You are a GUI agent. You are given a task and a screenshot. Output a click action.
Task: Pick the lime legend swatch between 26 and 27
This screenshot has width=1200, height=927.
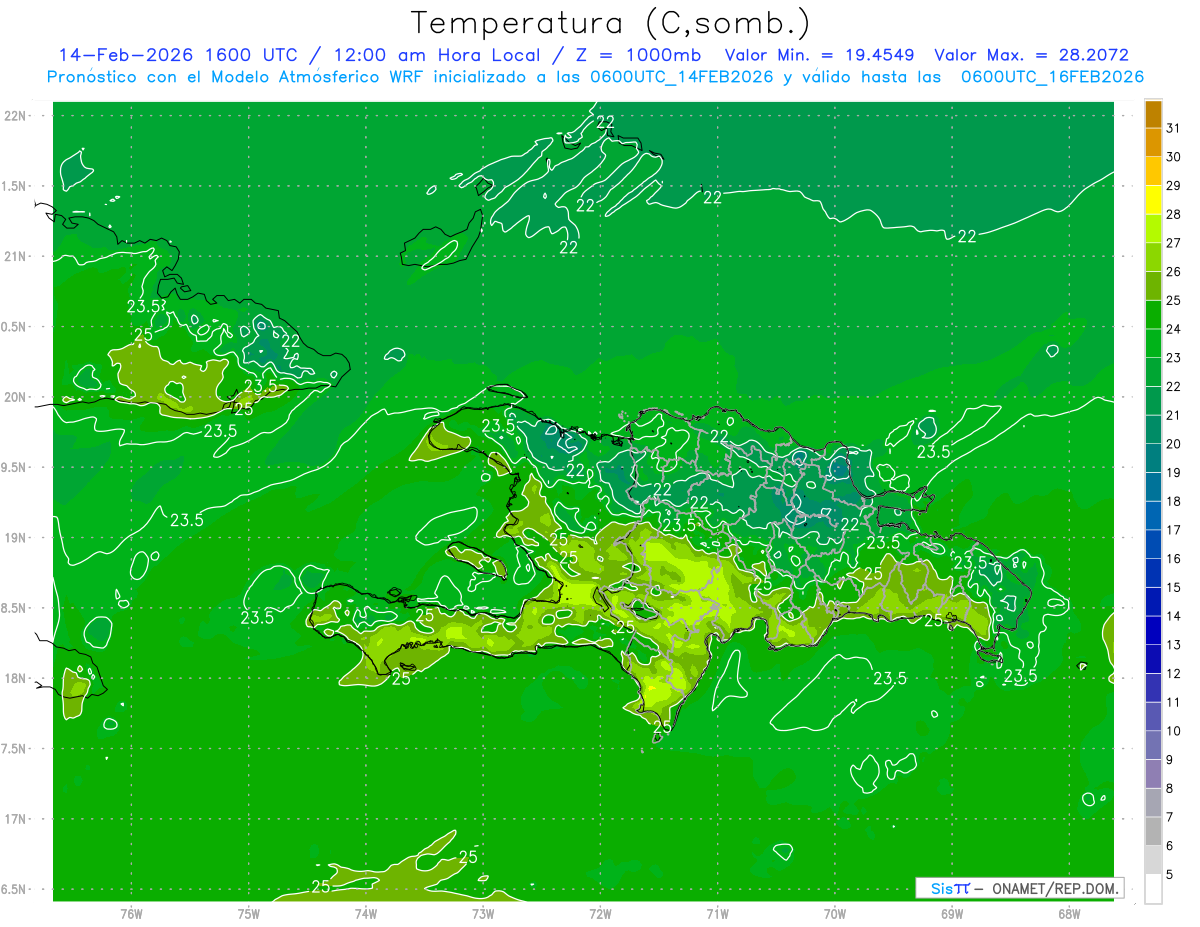pos(1153,258)
